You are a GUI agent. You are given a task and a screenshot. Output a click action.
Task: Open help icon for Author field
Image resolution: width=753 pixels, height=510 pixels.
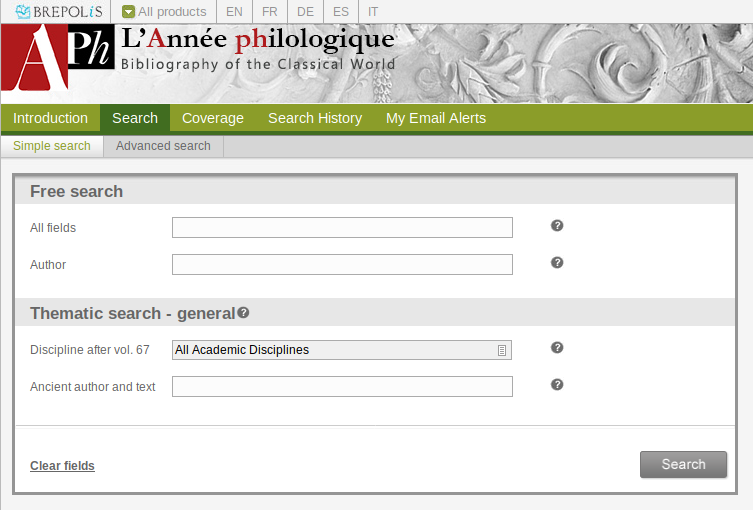(557, 263)
